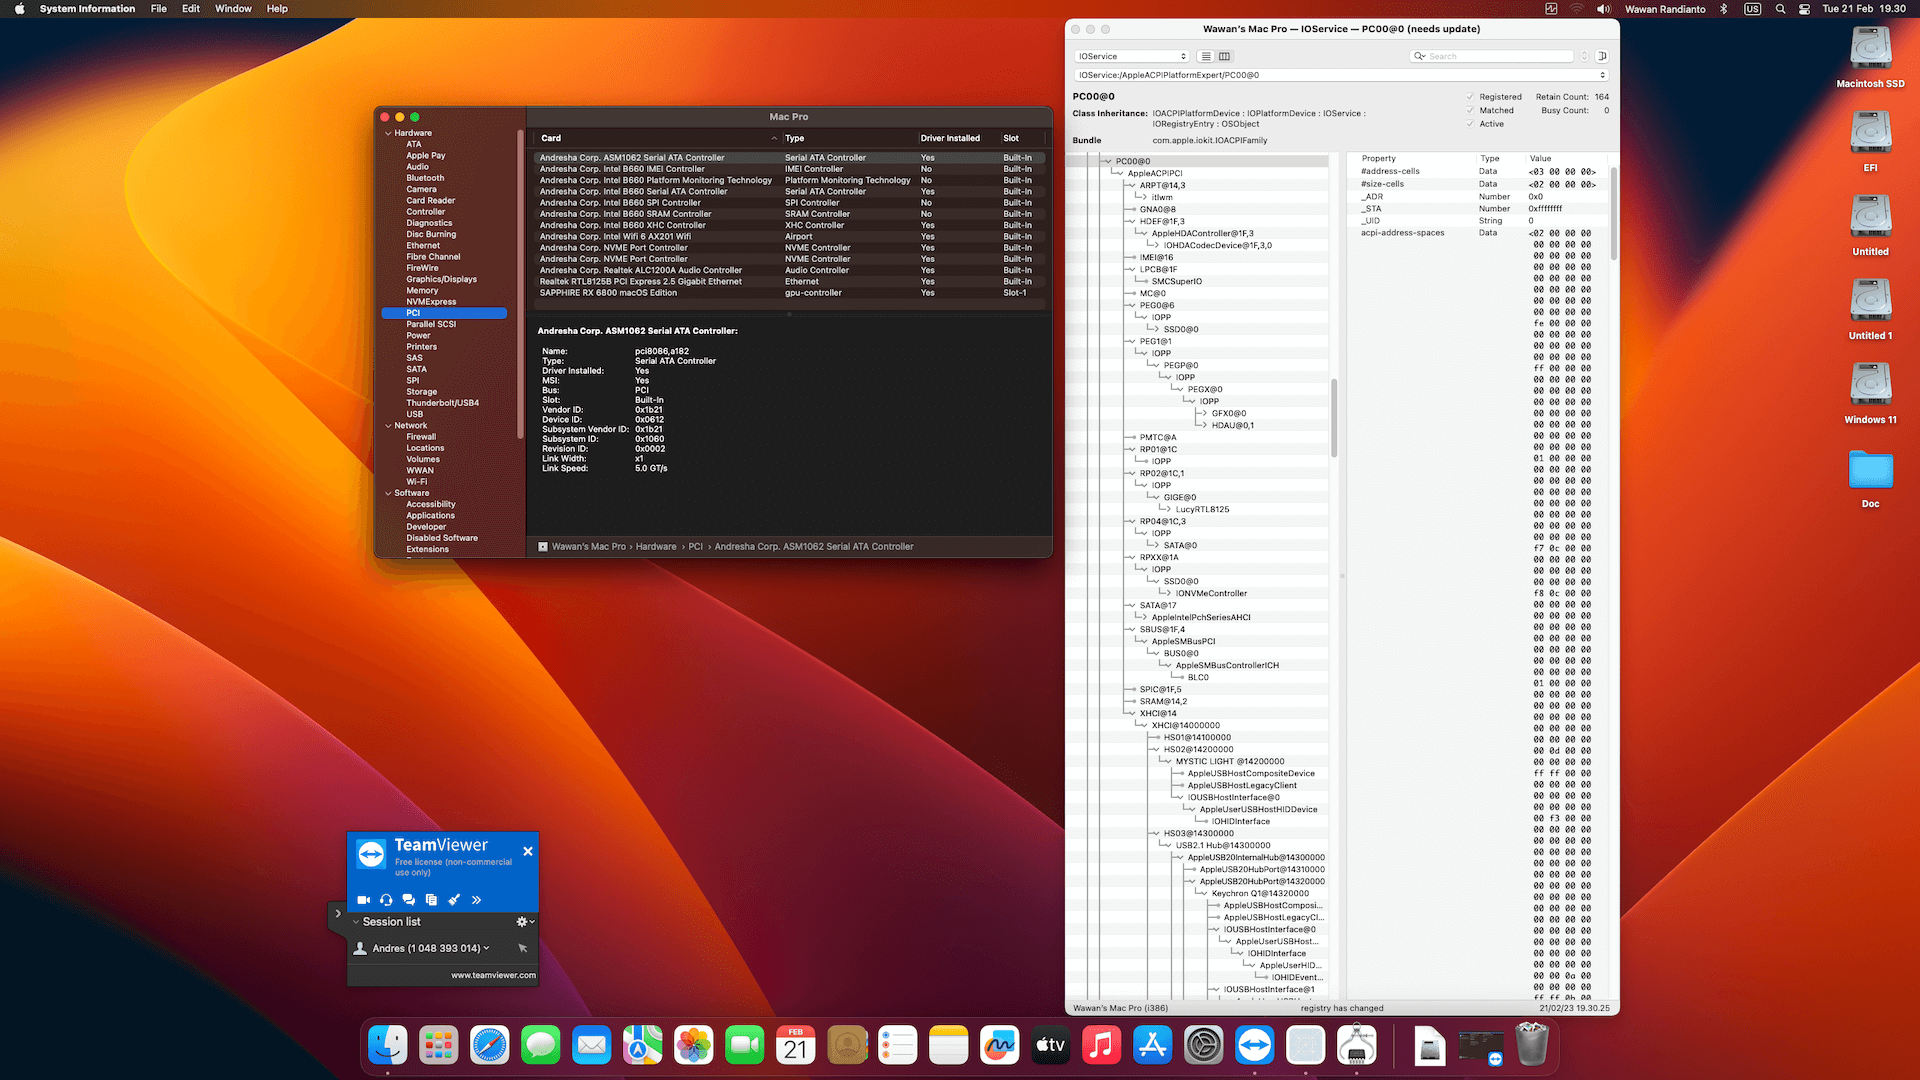Collapse the Session list section
Screen dimensions: 1920x1080
[356, 922]
